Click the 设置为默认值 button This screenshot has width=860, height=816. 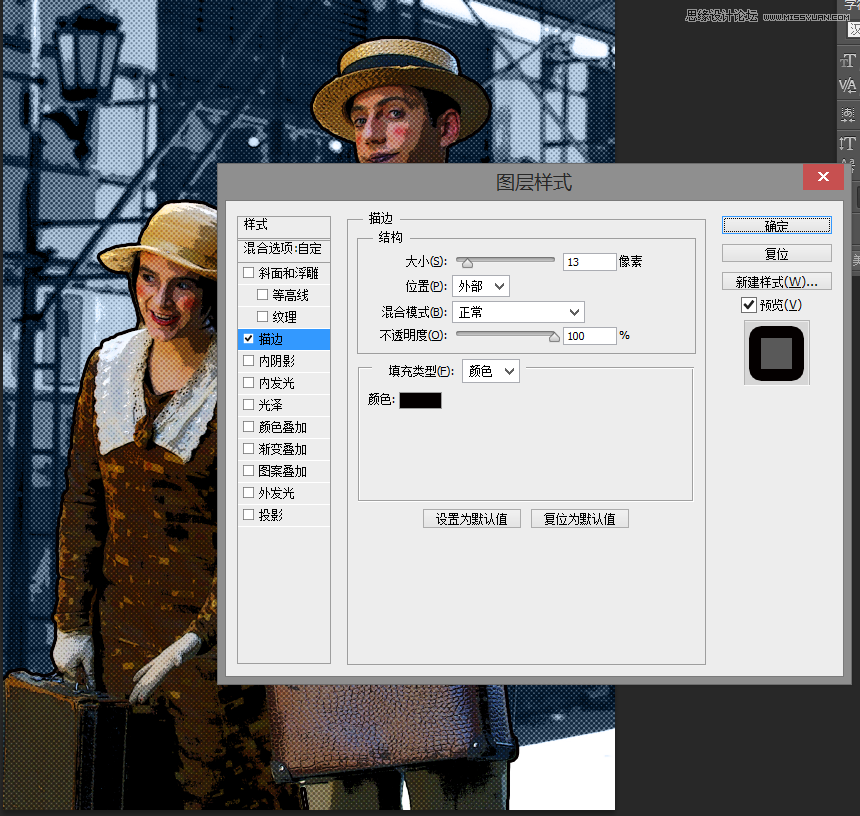[471, 519]
